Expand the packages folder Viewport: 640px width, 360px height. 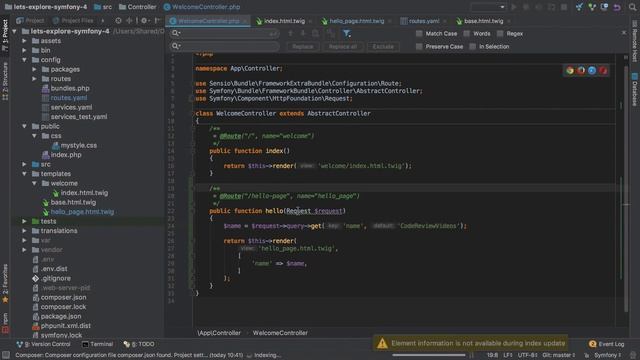[x=34, y=69]
